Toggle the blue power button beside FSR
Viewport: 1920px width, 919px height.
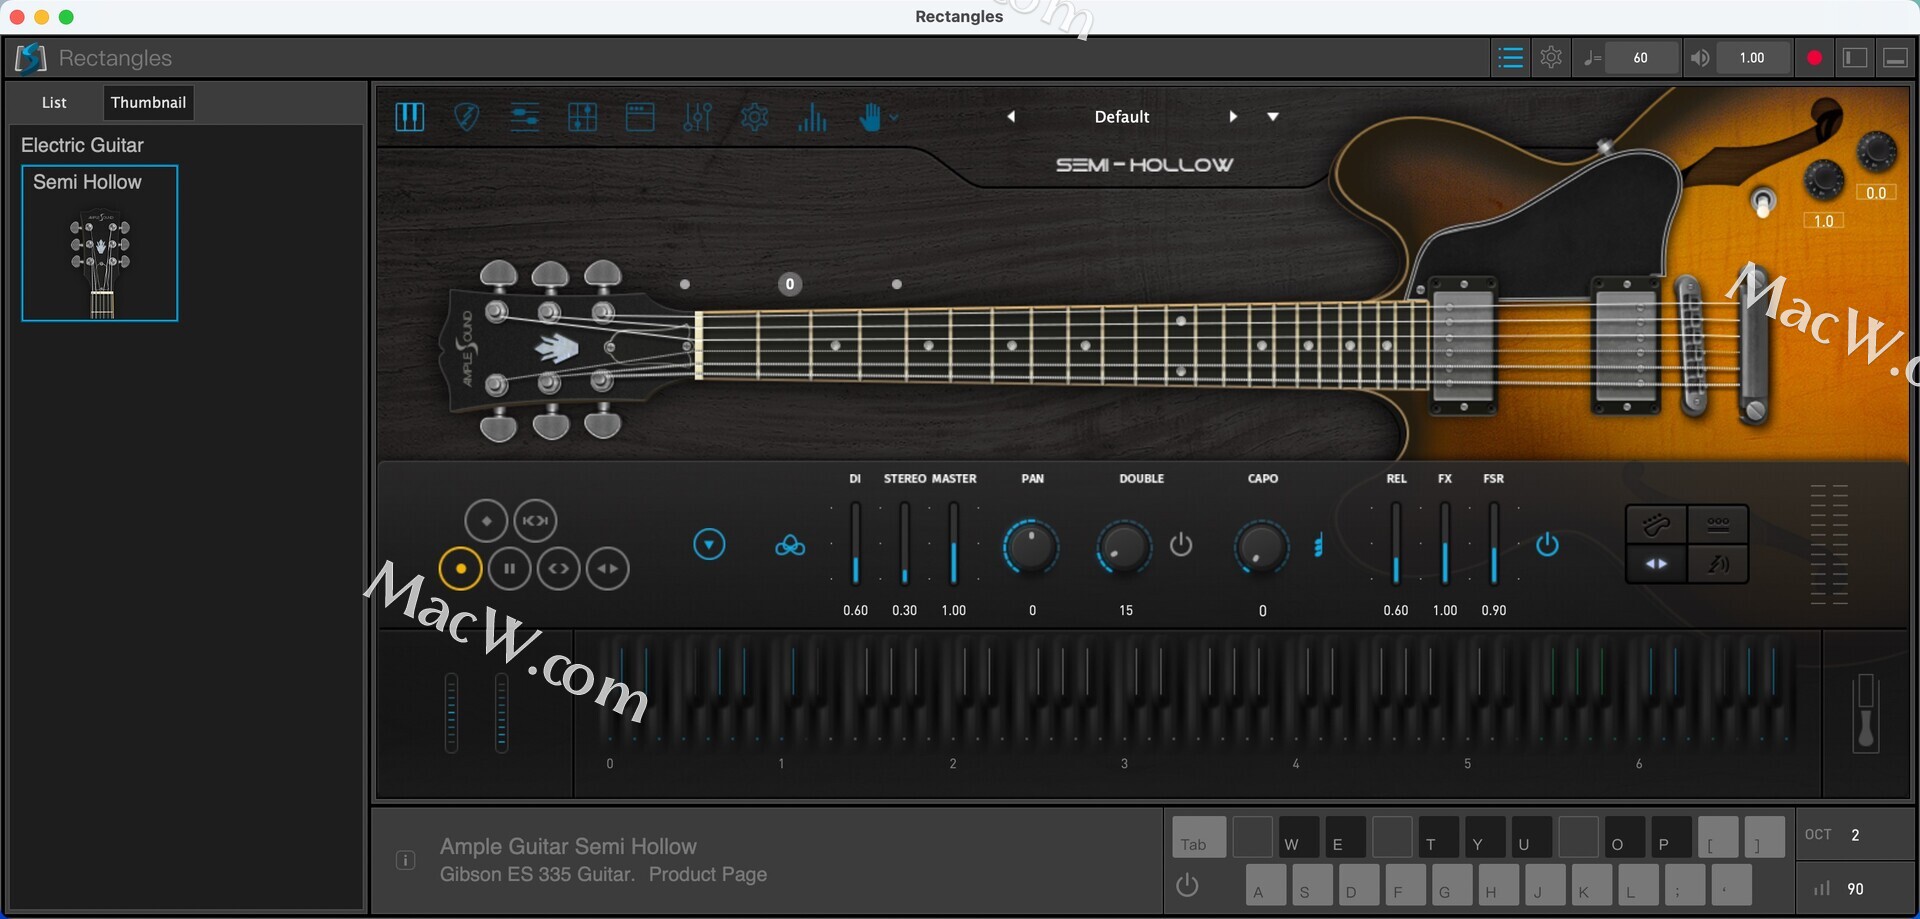1547,545
